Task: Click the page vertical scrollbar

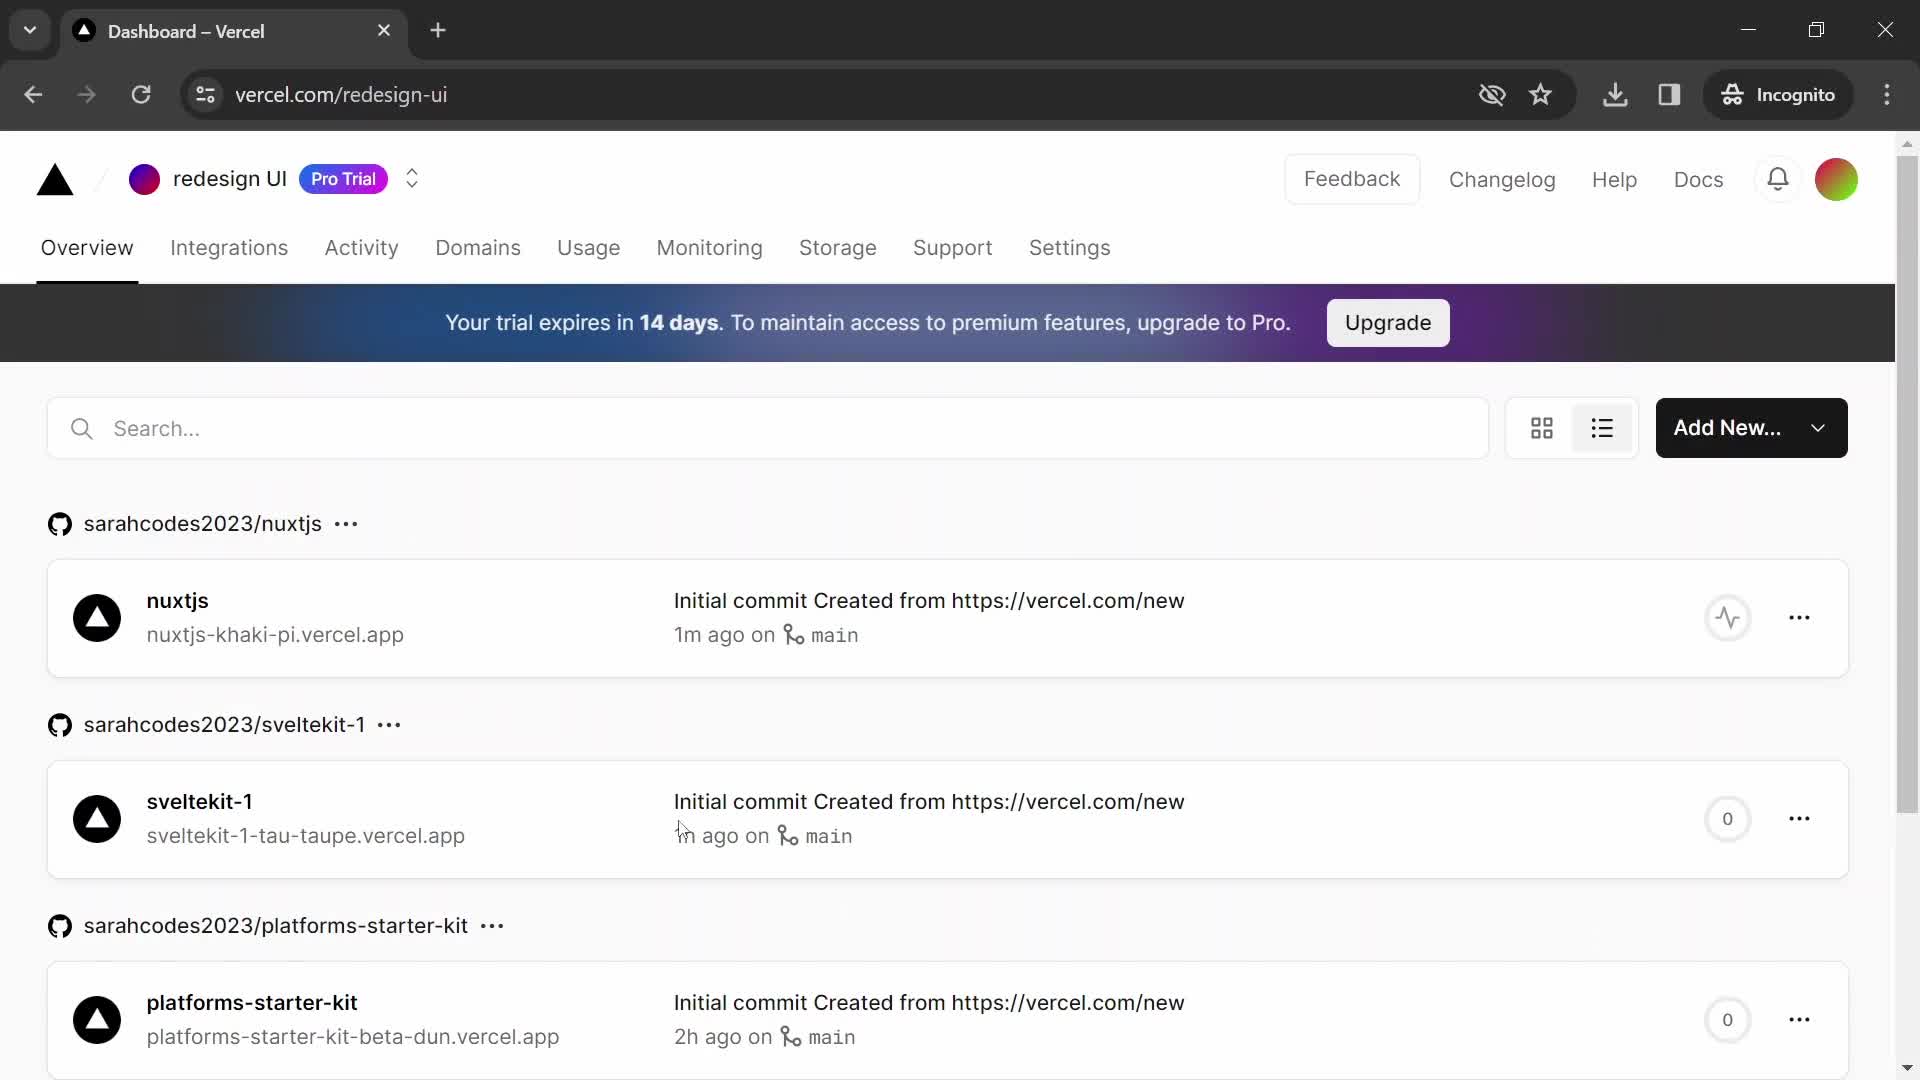Action: 1907,485
